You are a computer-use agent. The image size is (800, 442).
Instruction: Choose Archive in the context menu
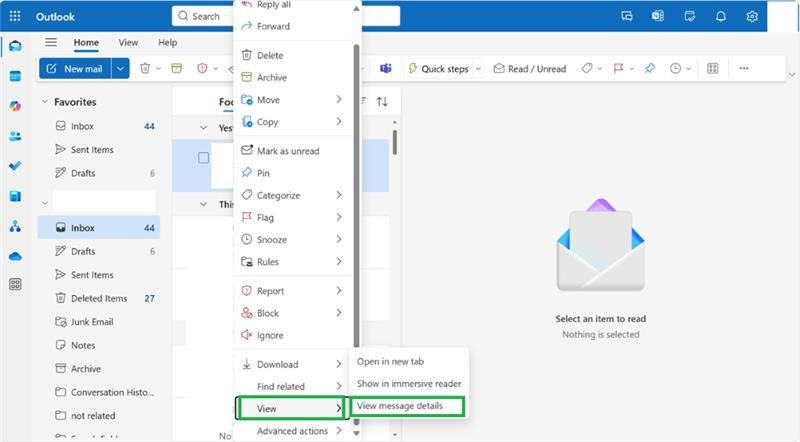pos(292,78)
